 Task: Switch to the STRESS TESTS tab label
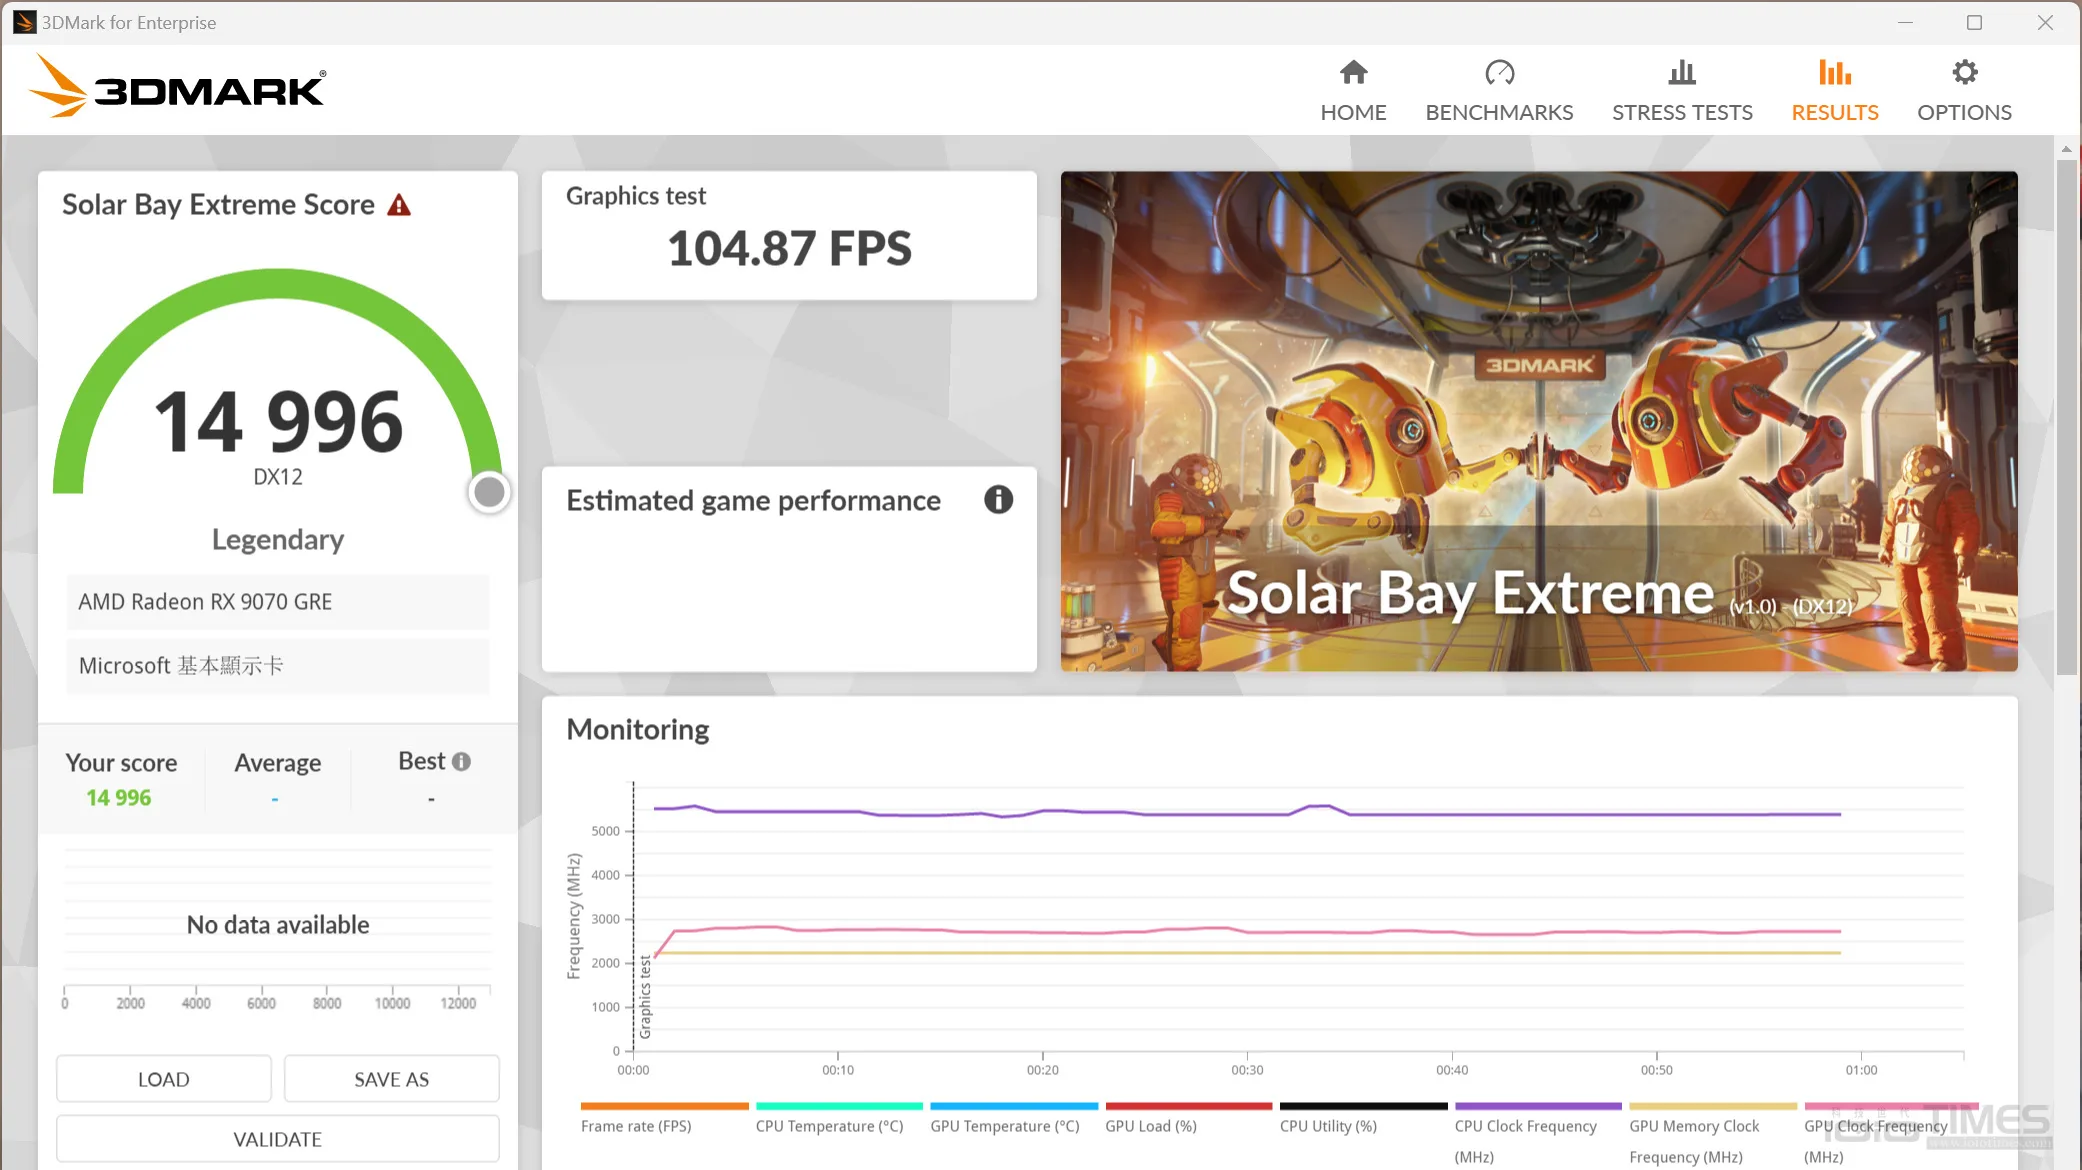[1682, 112]
